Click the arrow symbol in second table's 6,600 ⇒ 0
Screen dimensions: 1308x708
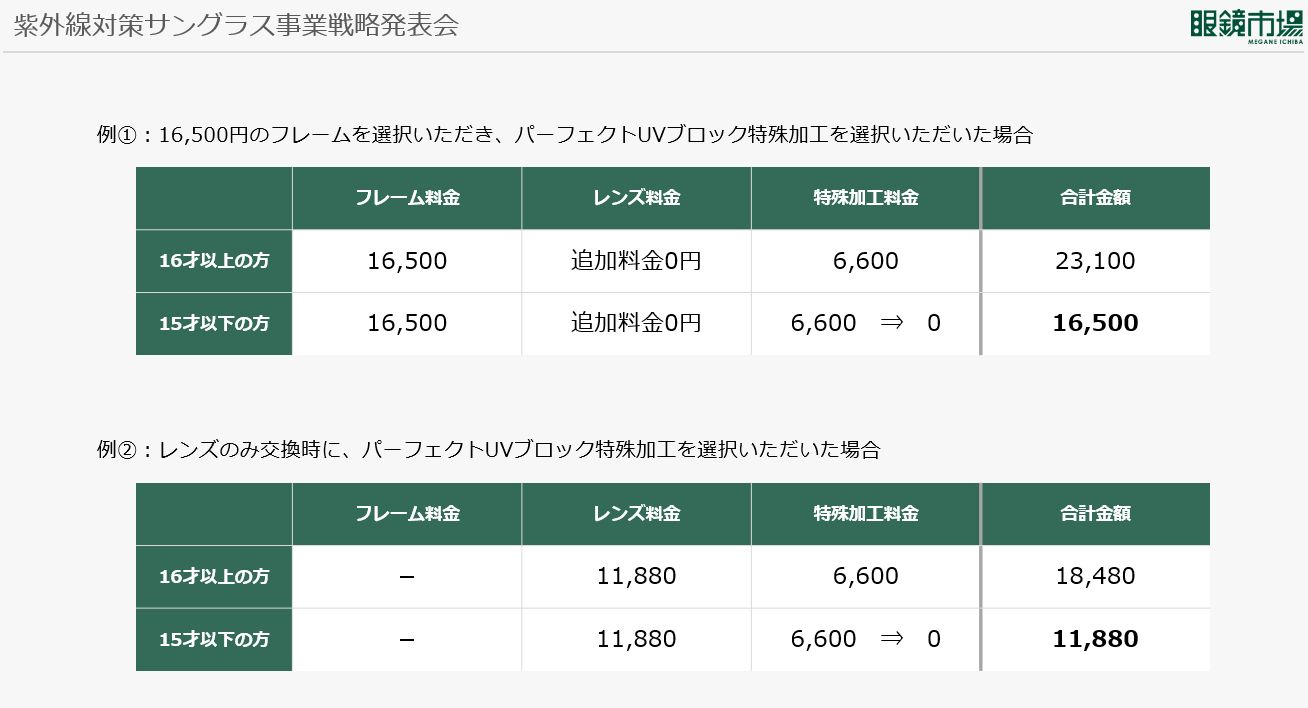coord(891,639)
